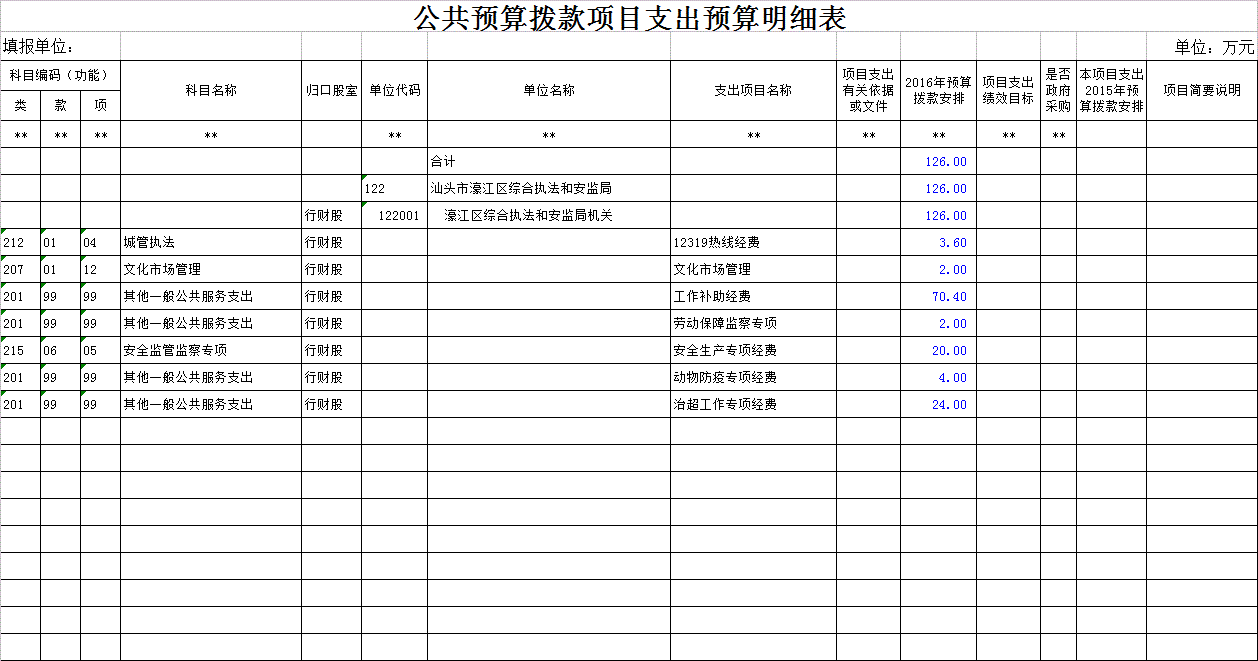Click the 单位代码 header cell
Image resolution: width=1258 pixels, height=661 pixels.
[394, 90]
